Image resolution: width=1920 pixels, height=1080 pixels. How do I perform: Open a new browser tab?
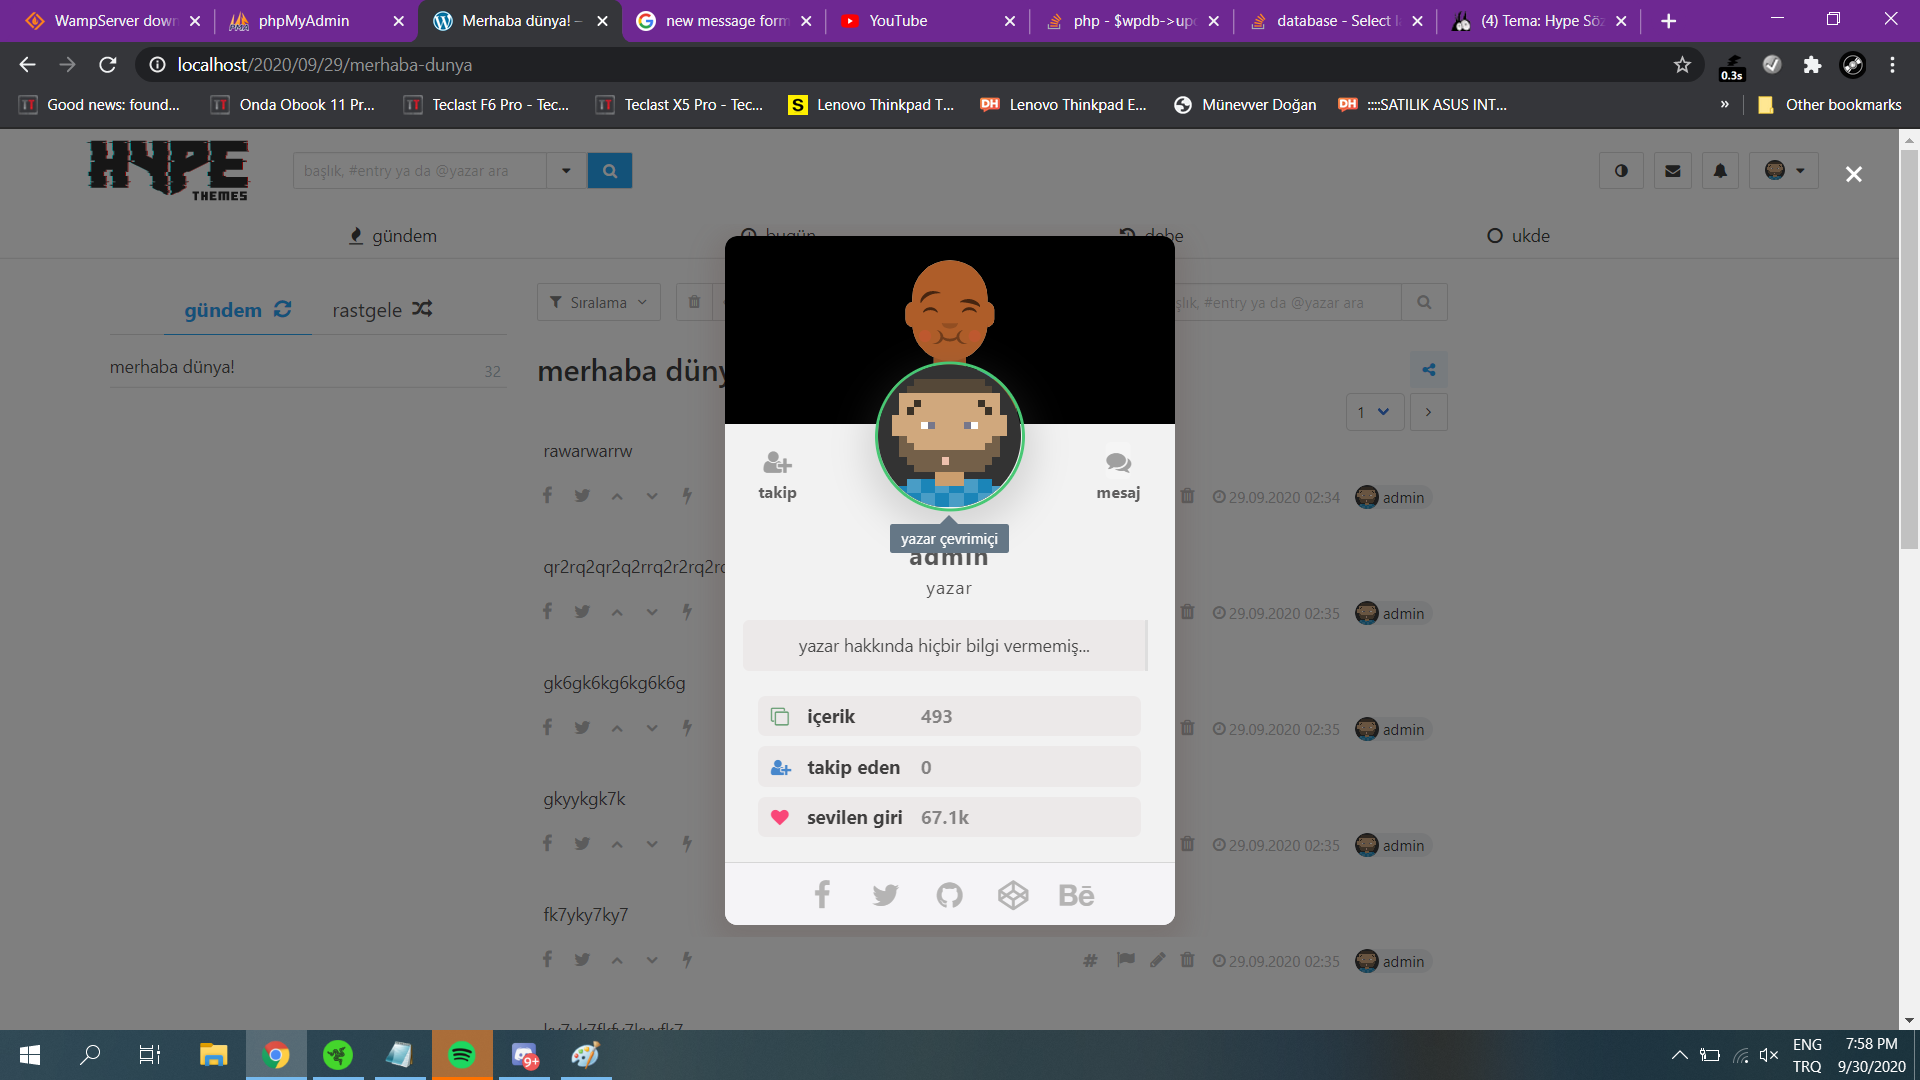coord(1668,21)
